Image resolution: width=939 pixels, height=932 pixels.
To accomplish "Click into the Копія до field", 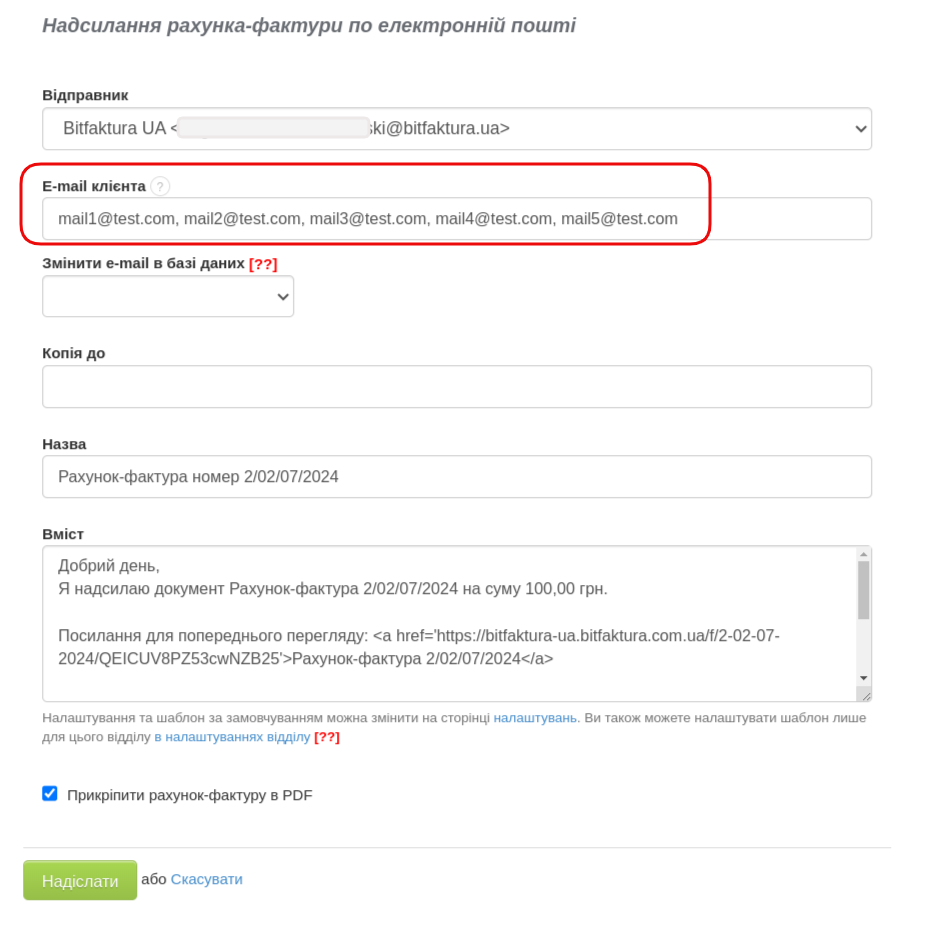I will tap(457, 387).
